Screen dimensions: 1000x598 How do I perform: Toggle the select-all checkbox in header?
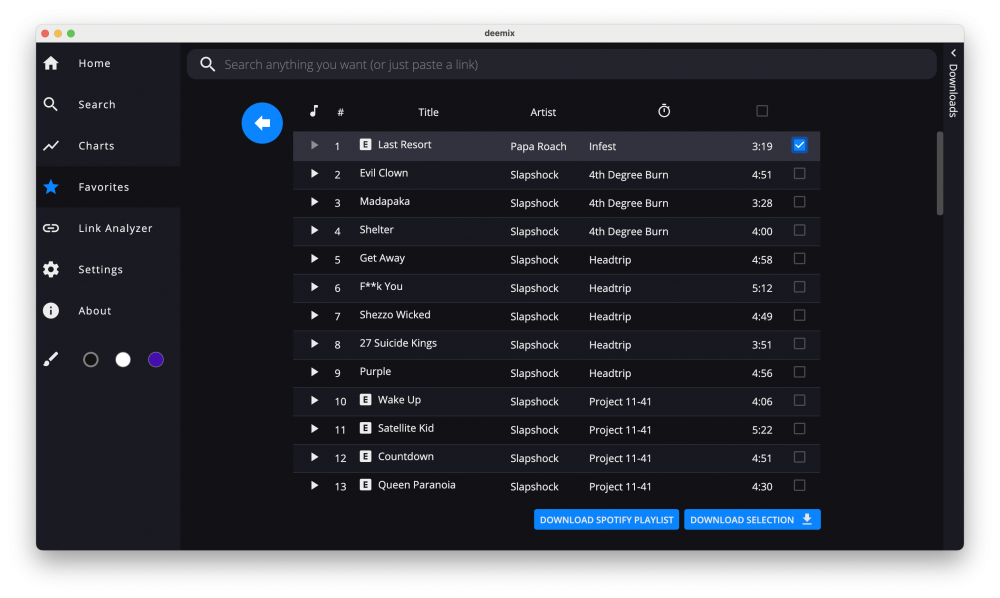coord(762,111)
